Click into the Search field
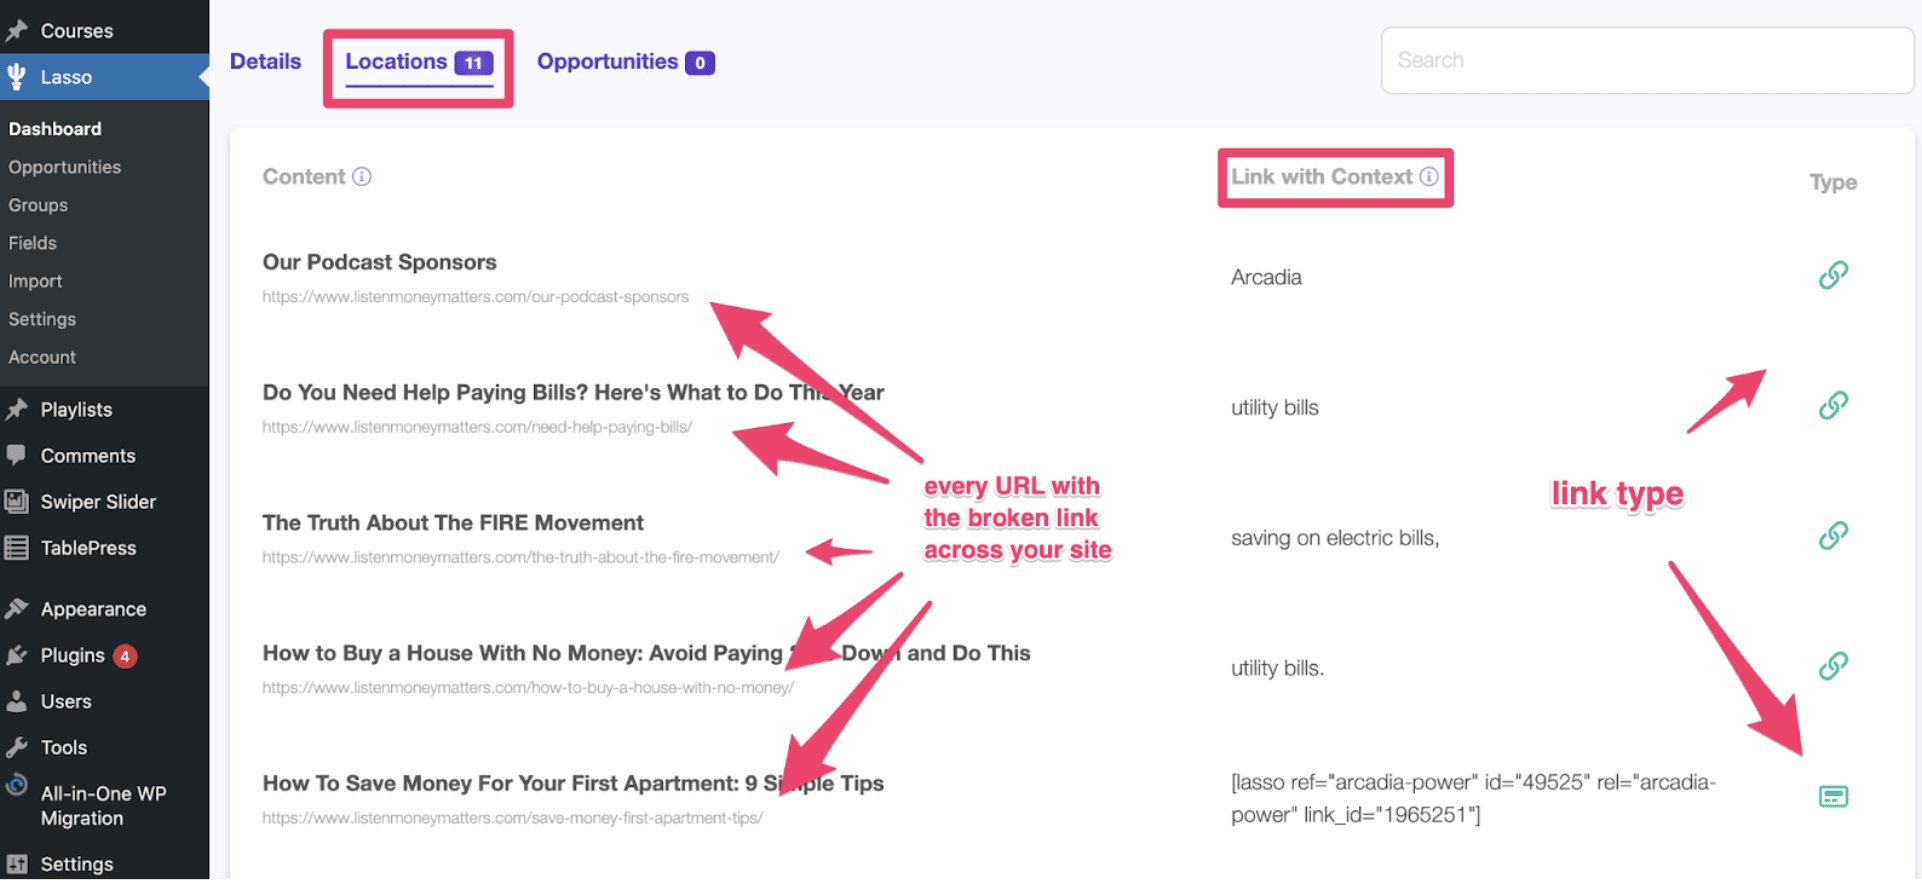1922x882 pixels. (x=1646, y=61)
